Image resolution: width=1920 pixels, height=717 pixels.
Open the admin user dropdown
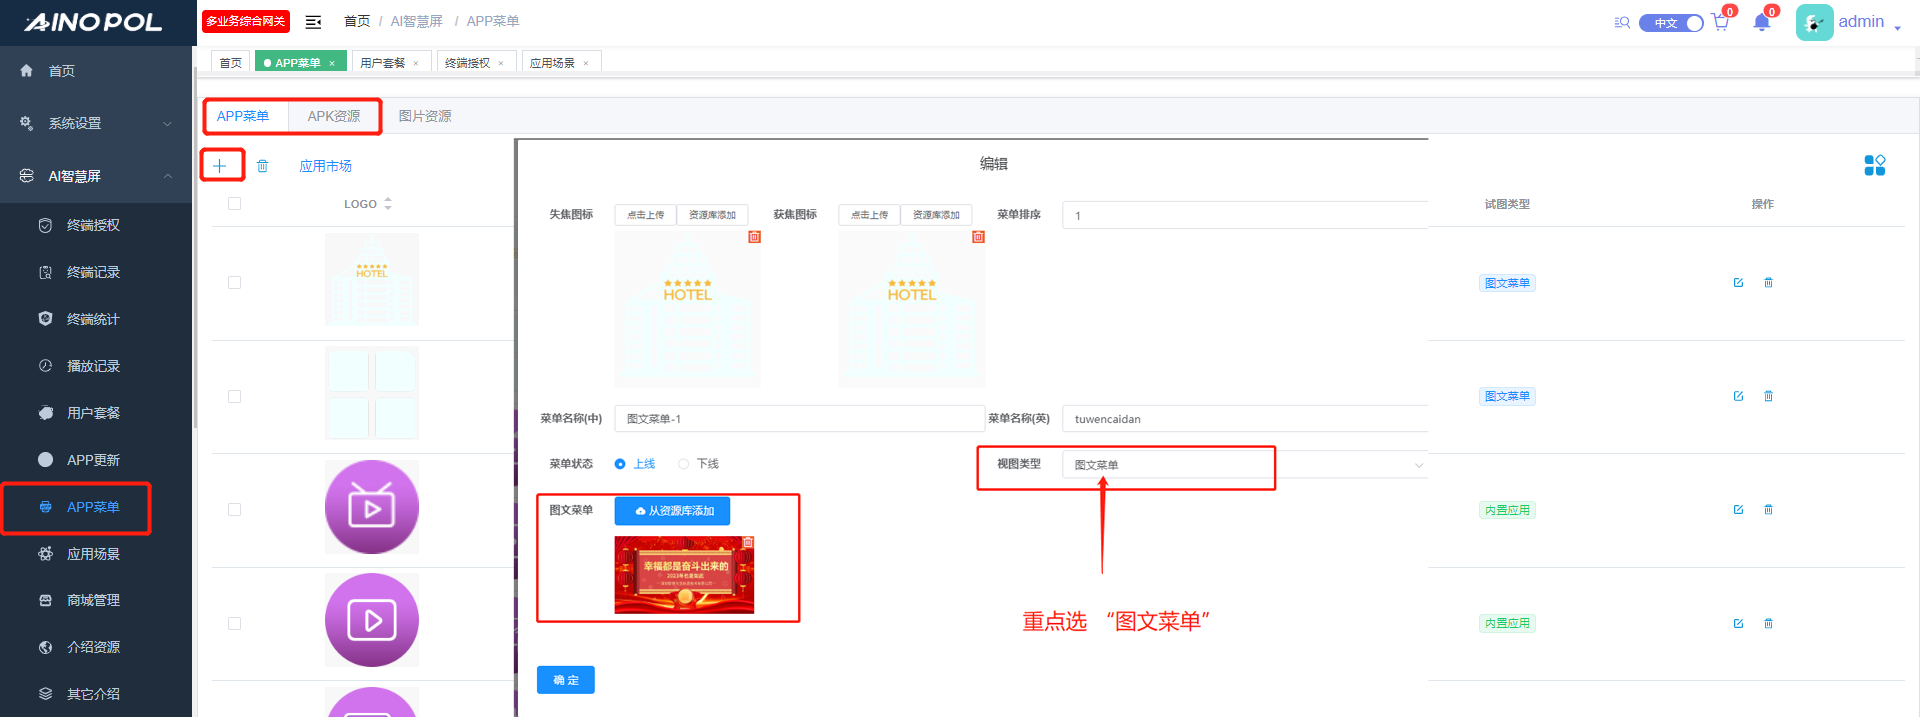point(1865,22)
